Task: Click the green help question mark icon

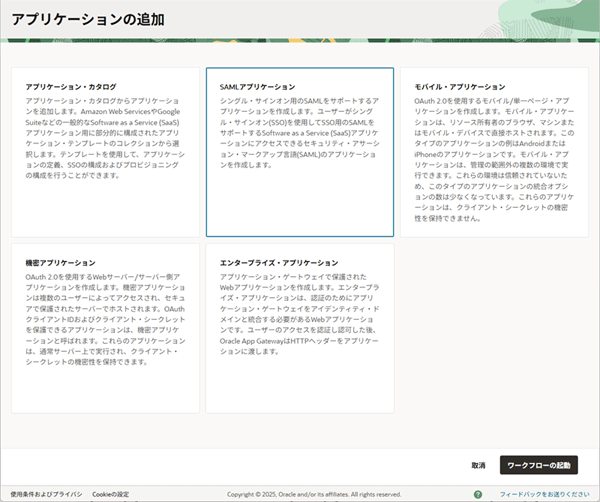Action: click(x=477, y=494)
